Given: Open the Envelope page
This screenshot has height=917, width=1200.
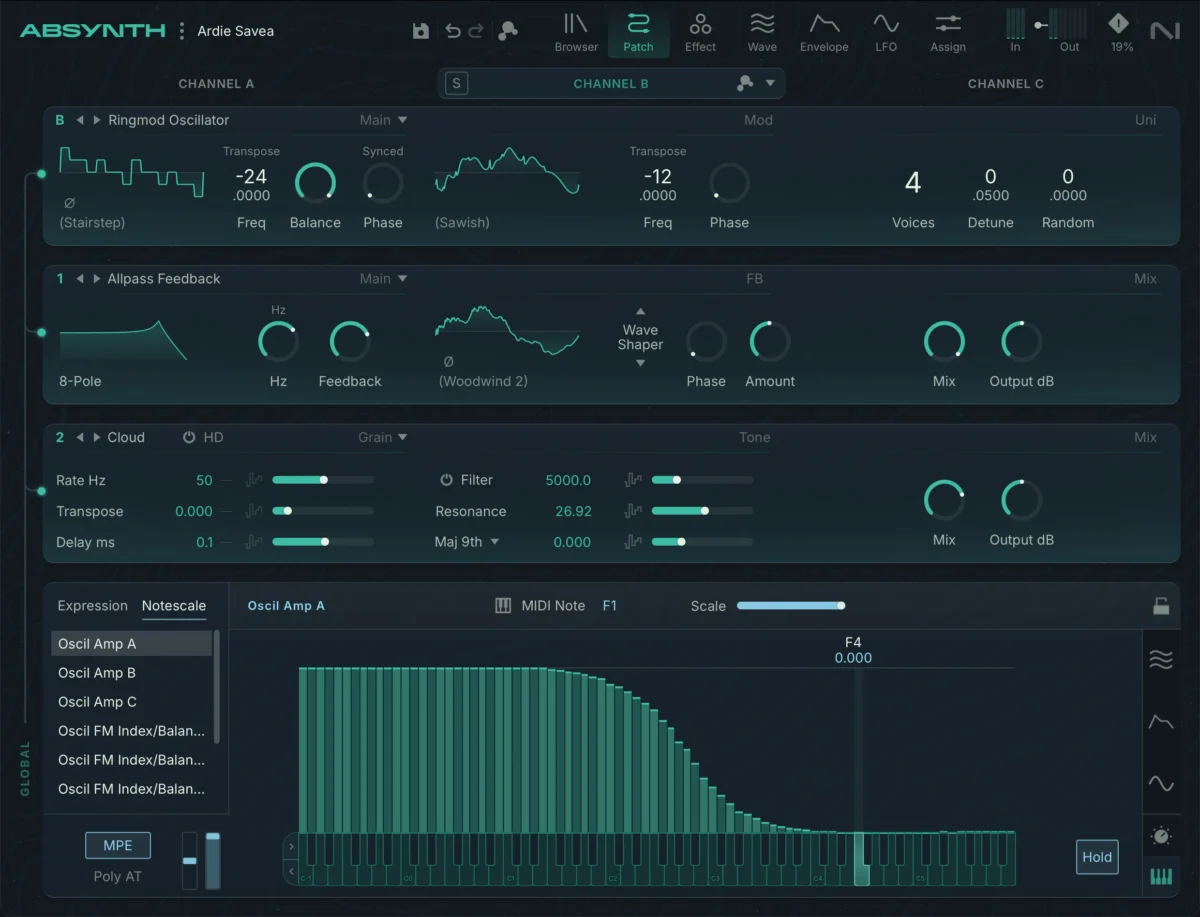Looking at the screenshot, I should click(x=824, y=33).
